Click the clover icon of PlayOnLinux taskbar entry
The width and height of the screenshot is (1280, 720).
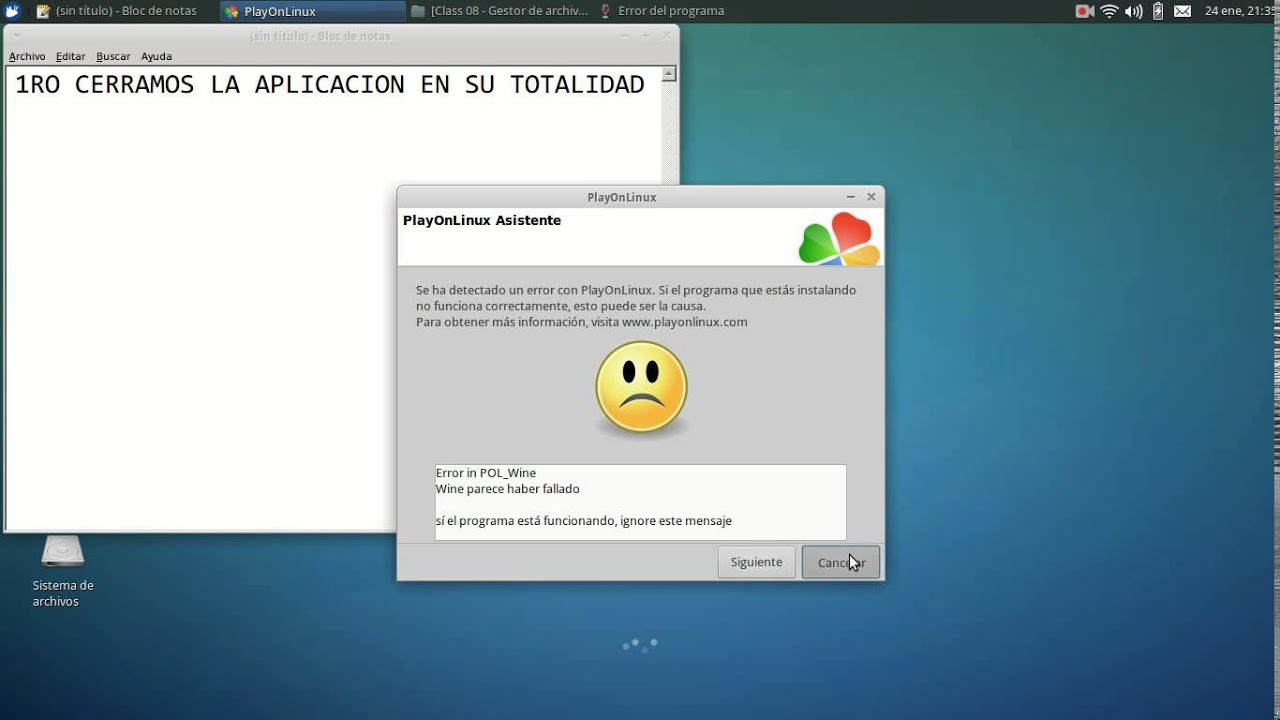point(232,11)
